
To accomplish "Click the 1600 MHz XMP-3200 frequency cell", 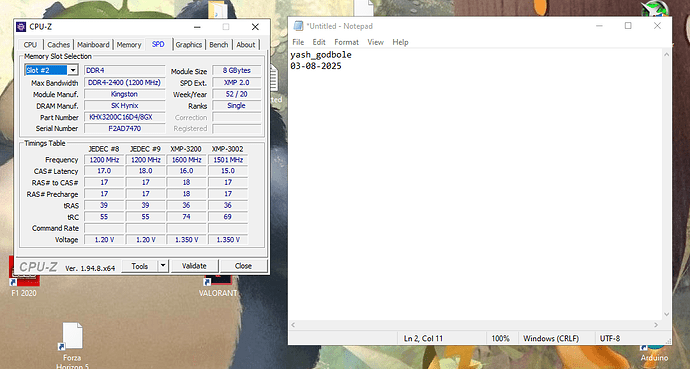I will [x=187, y=160].
